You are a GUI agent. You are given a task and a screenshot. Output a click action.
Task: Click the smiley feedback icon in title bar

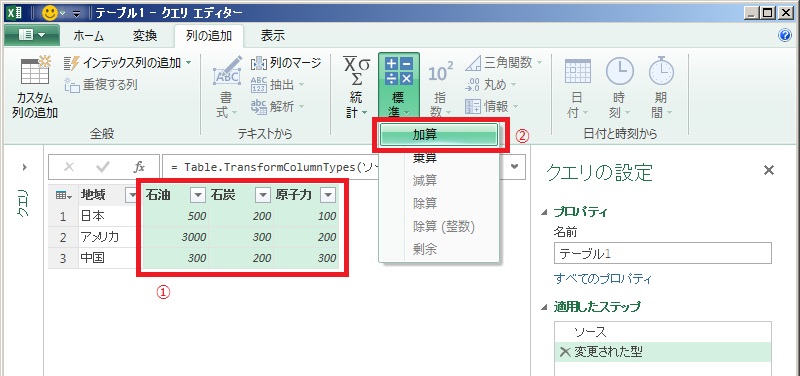coord(49,12)
